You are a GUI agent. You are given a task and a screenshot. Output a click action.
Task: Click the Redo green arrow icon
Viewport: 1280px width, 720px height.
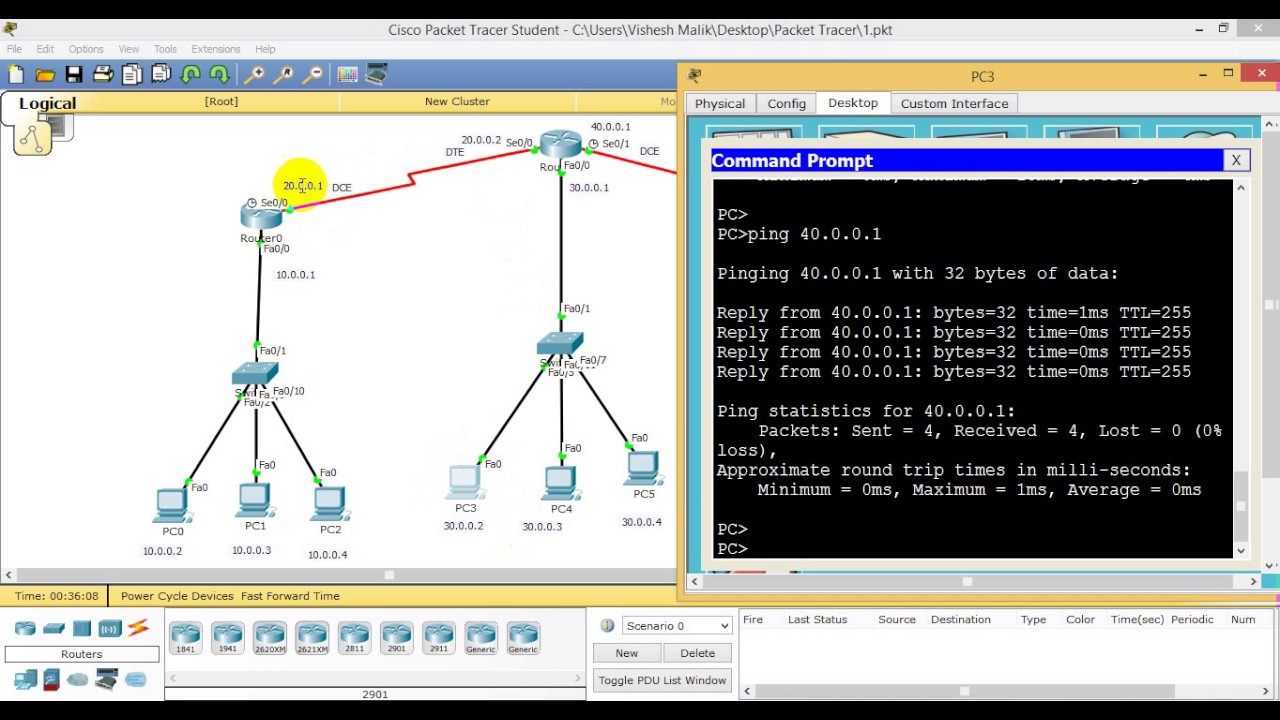click(219, 74)
